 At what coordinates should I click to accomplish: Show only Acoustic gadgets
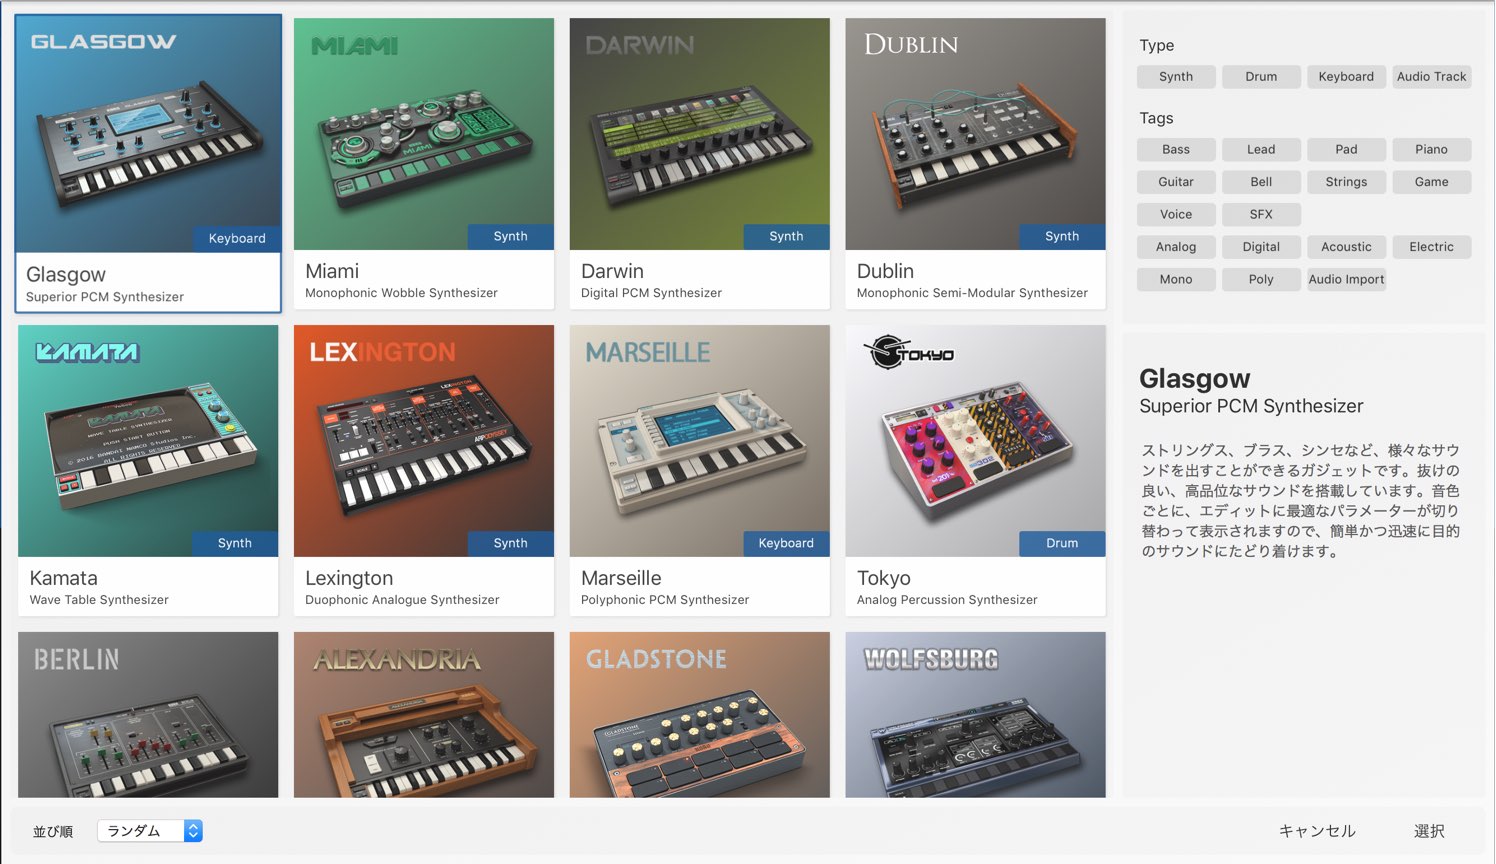coord(1346,247)
